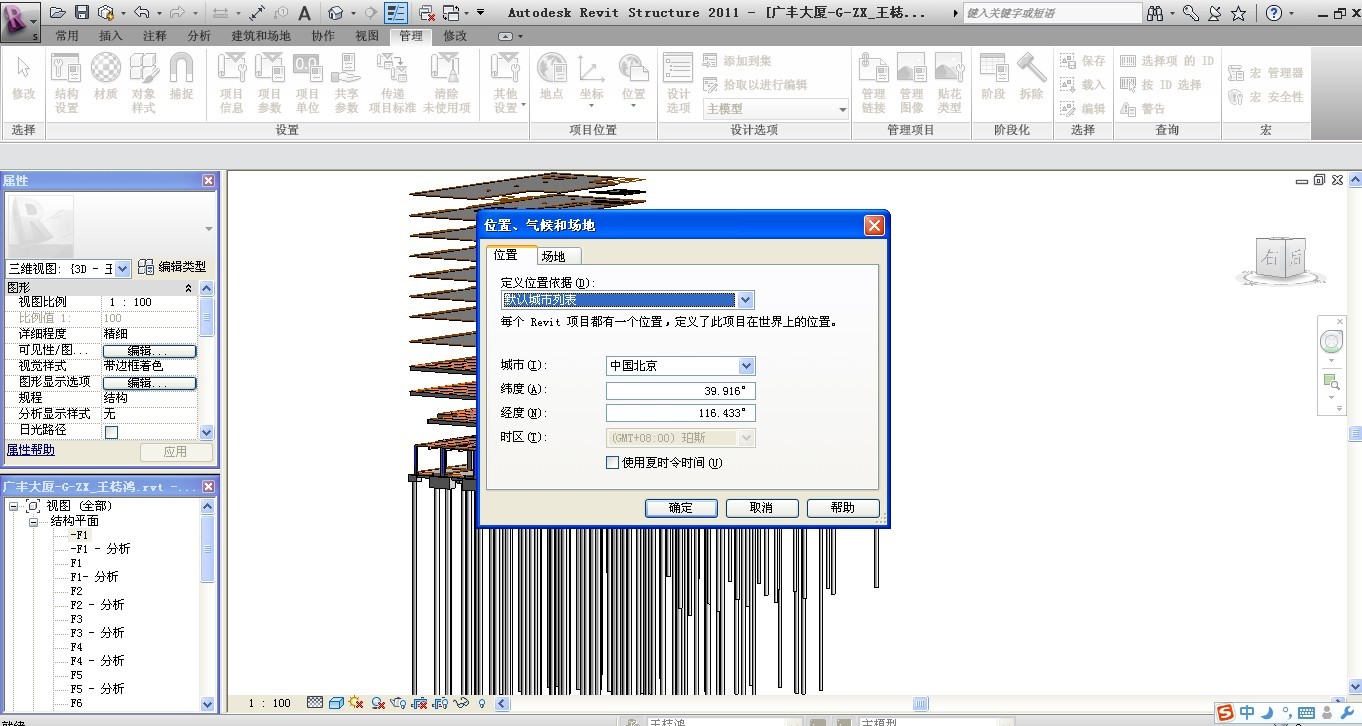Close the 位置、气候和场地 dialog
Screen dimensions: 1362x726
click(873, 225)
